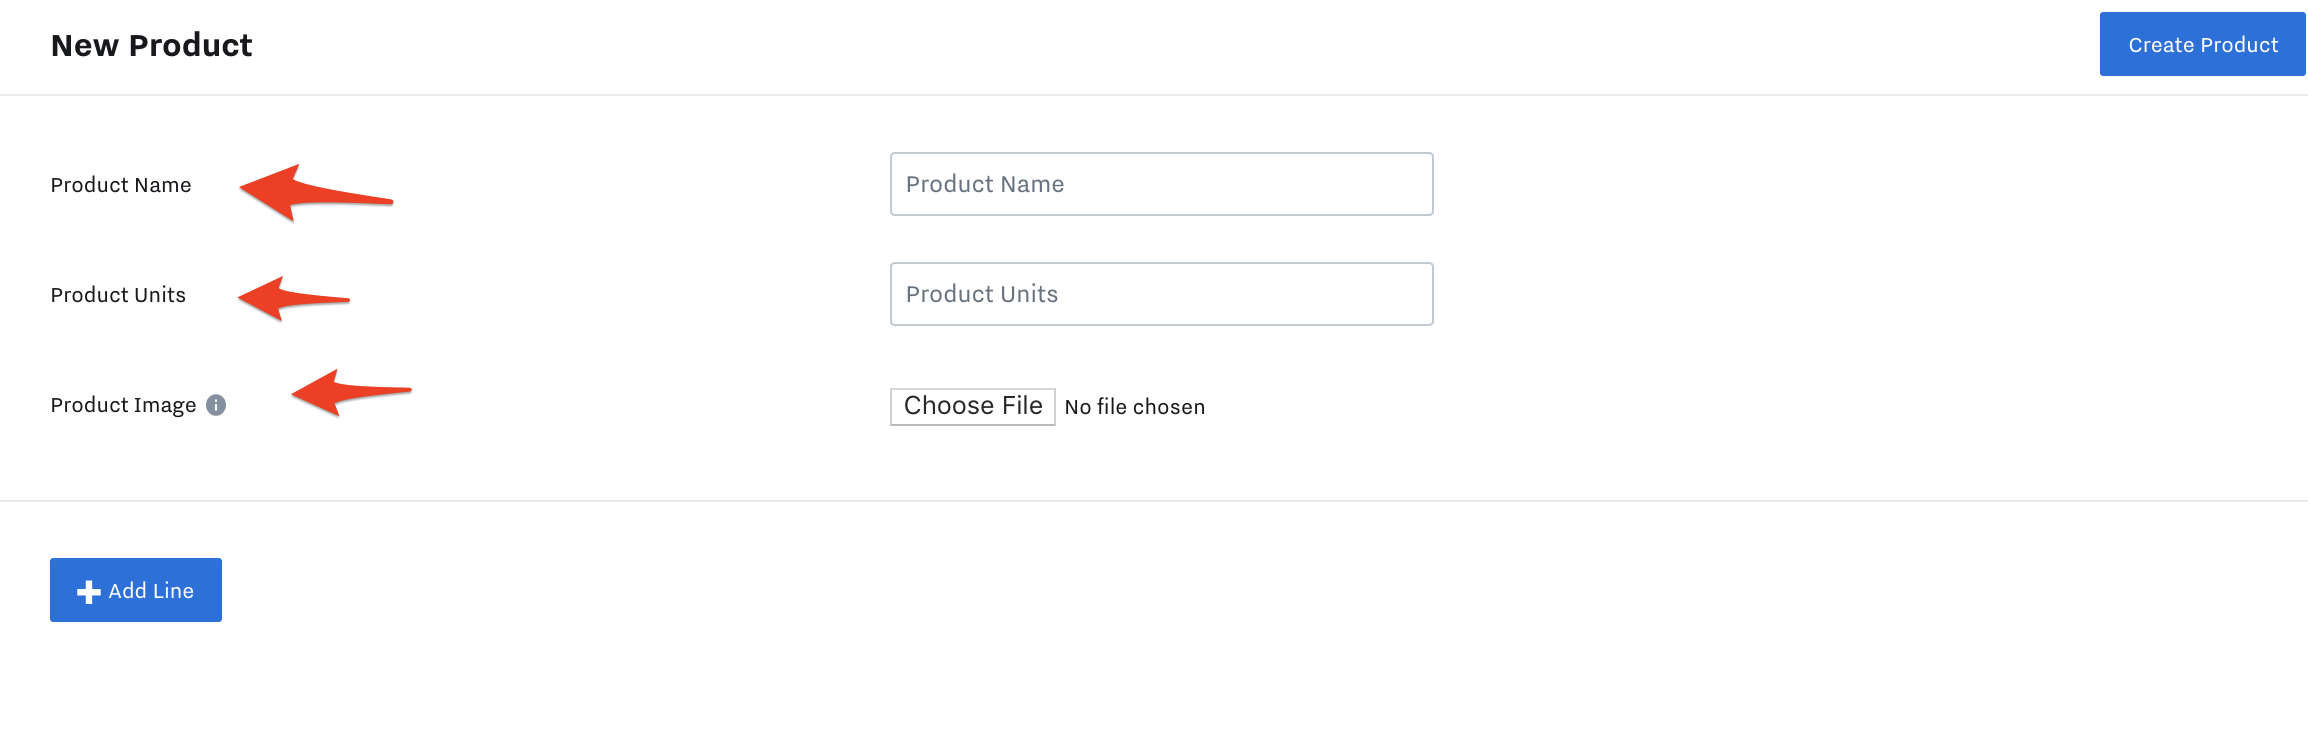
Task: Click the Product Units field label
Action: coord(118,295)
